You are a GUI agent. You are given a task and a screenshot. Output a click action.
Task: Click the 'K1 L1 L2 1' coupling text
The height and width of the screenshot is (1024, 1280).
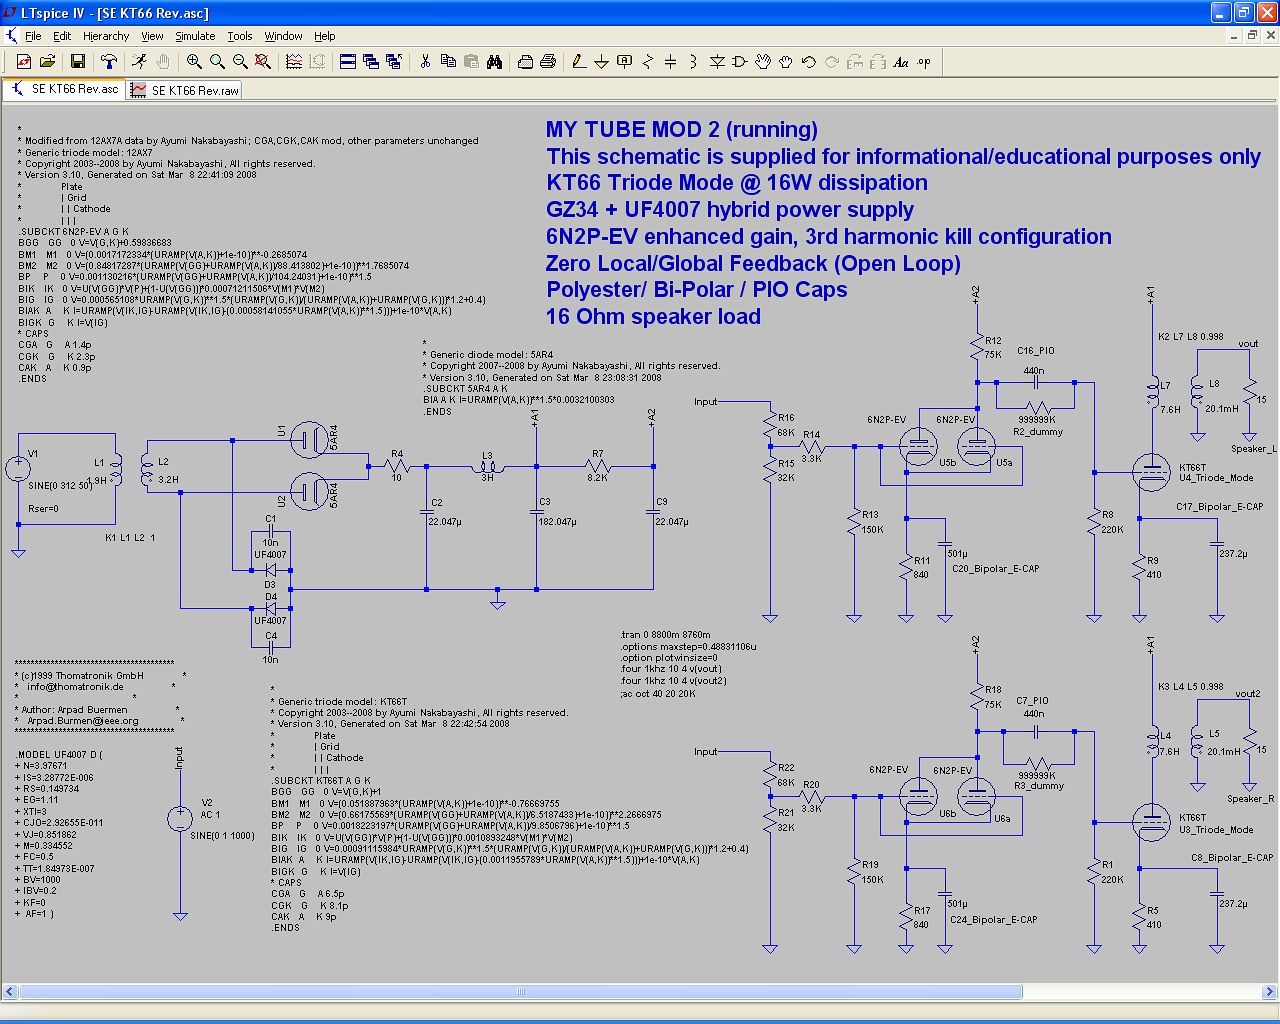(x=130, y=538)
